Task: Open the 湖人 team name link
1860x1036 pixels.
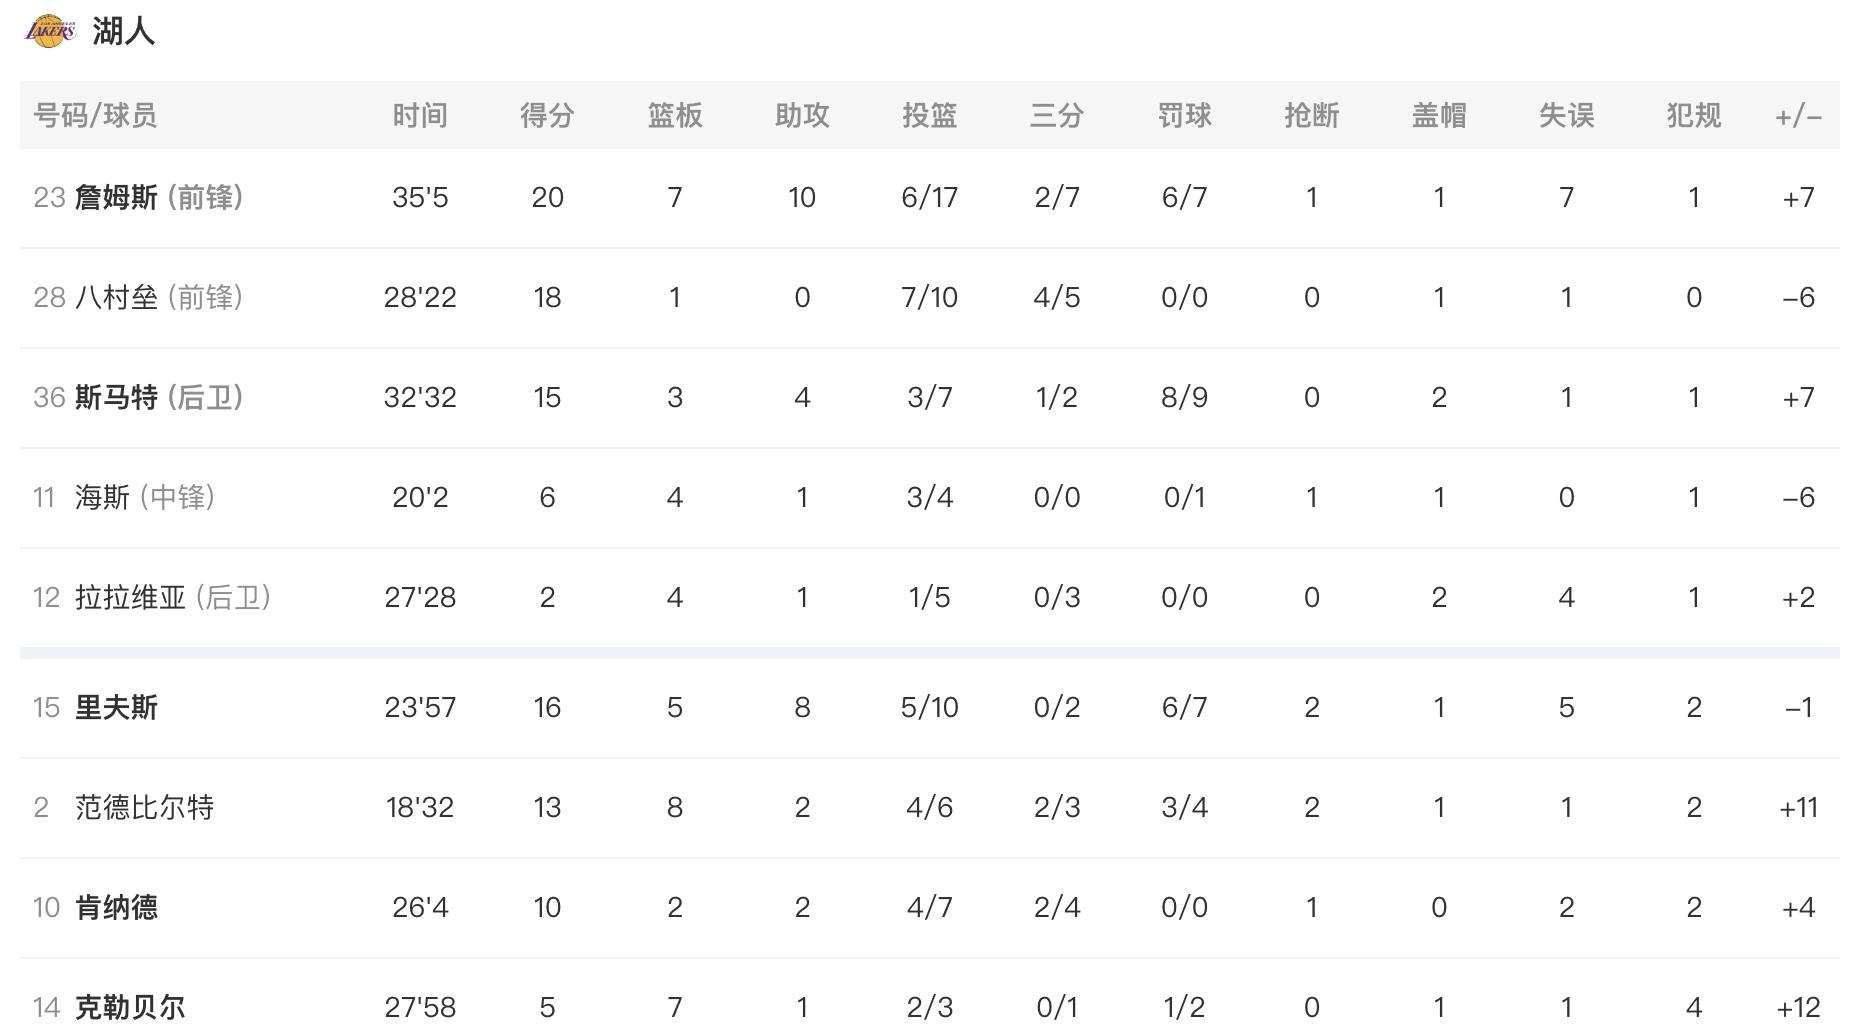Action: click(124, 31)
